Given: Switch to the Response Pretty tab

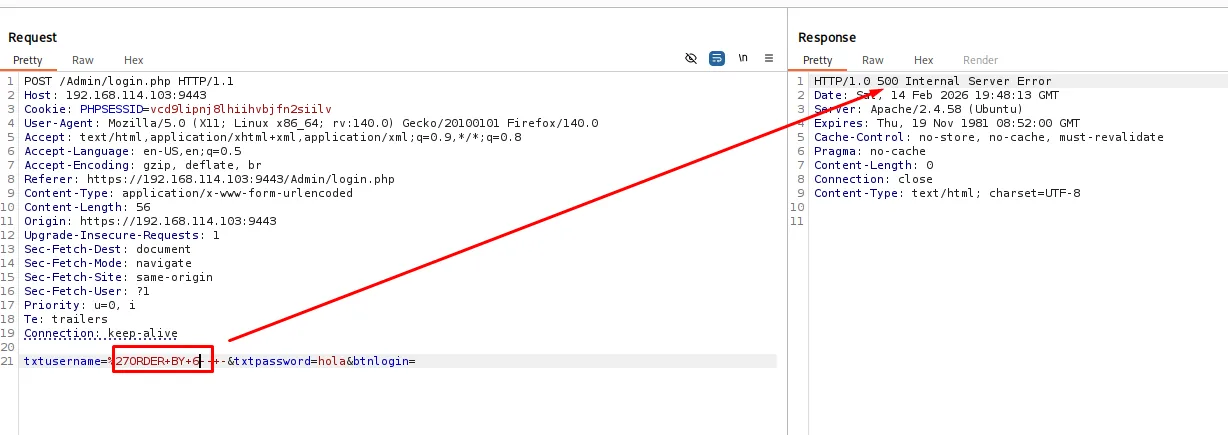Looking at the screenshot, I should point(818,60).
